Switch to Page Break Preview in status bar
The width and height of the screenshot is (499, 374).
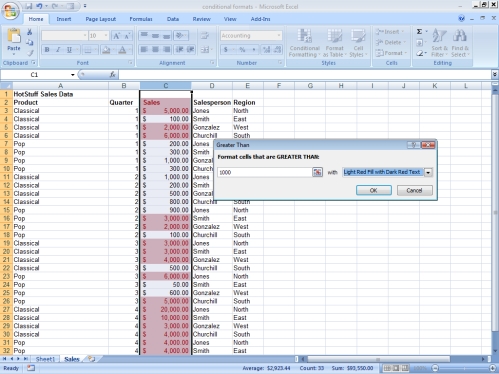pyautogui.click(x=405, y=368)
